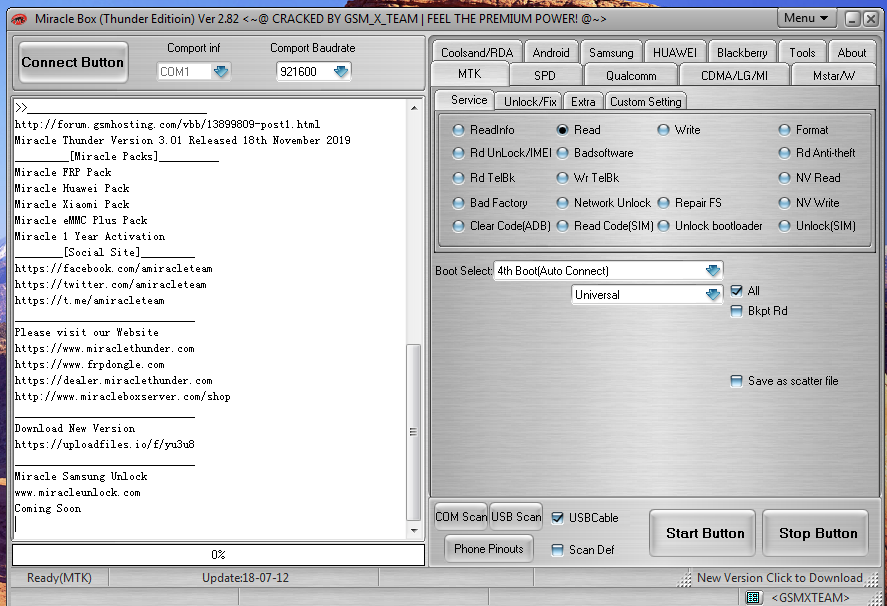Viewport: 887px width, 606px height.
Task: Select the Wr TelBk radio option
Action: click(588, 178)
